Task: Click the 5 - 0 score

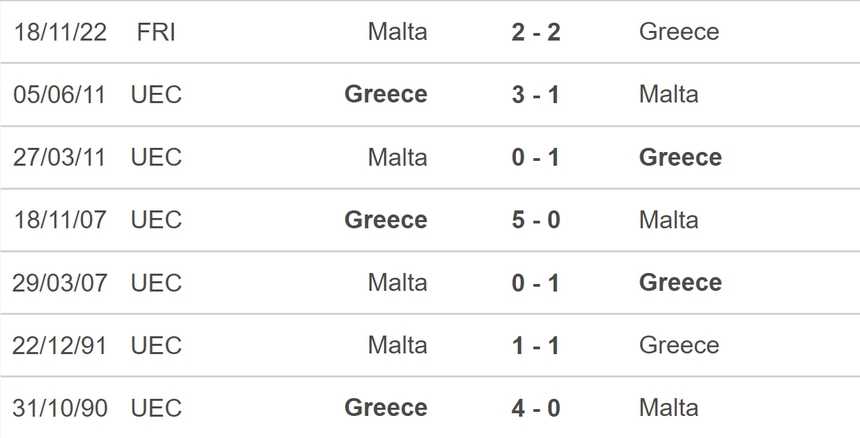Action: click(x=536, y=220)
